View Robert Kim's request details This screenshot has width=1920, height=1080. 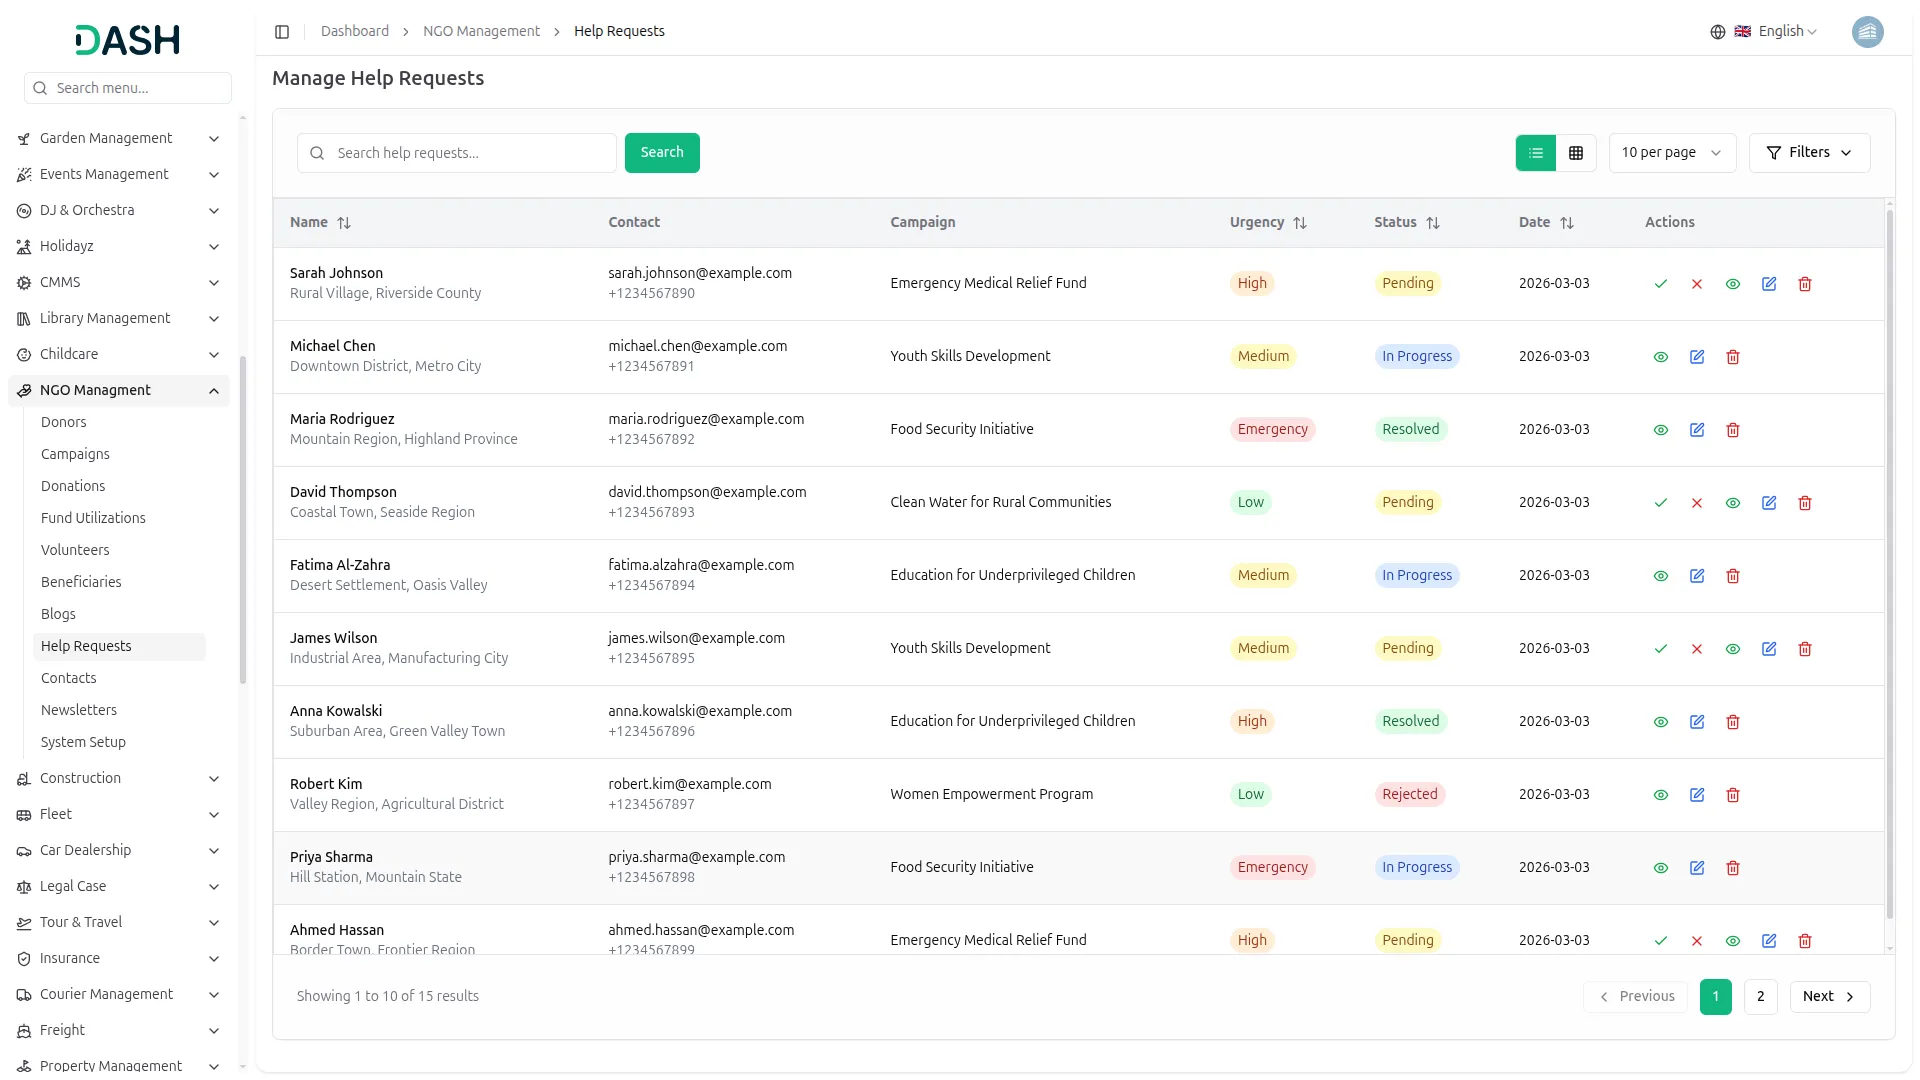(1660, 795)
